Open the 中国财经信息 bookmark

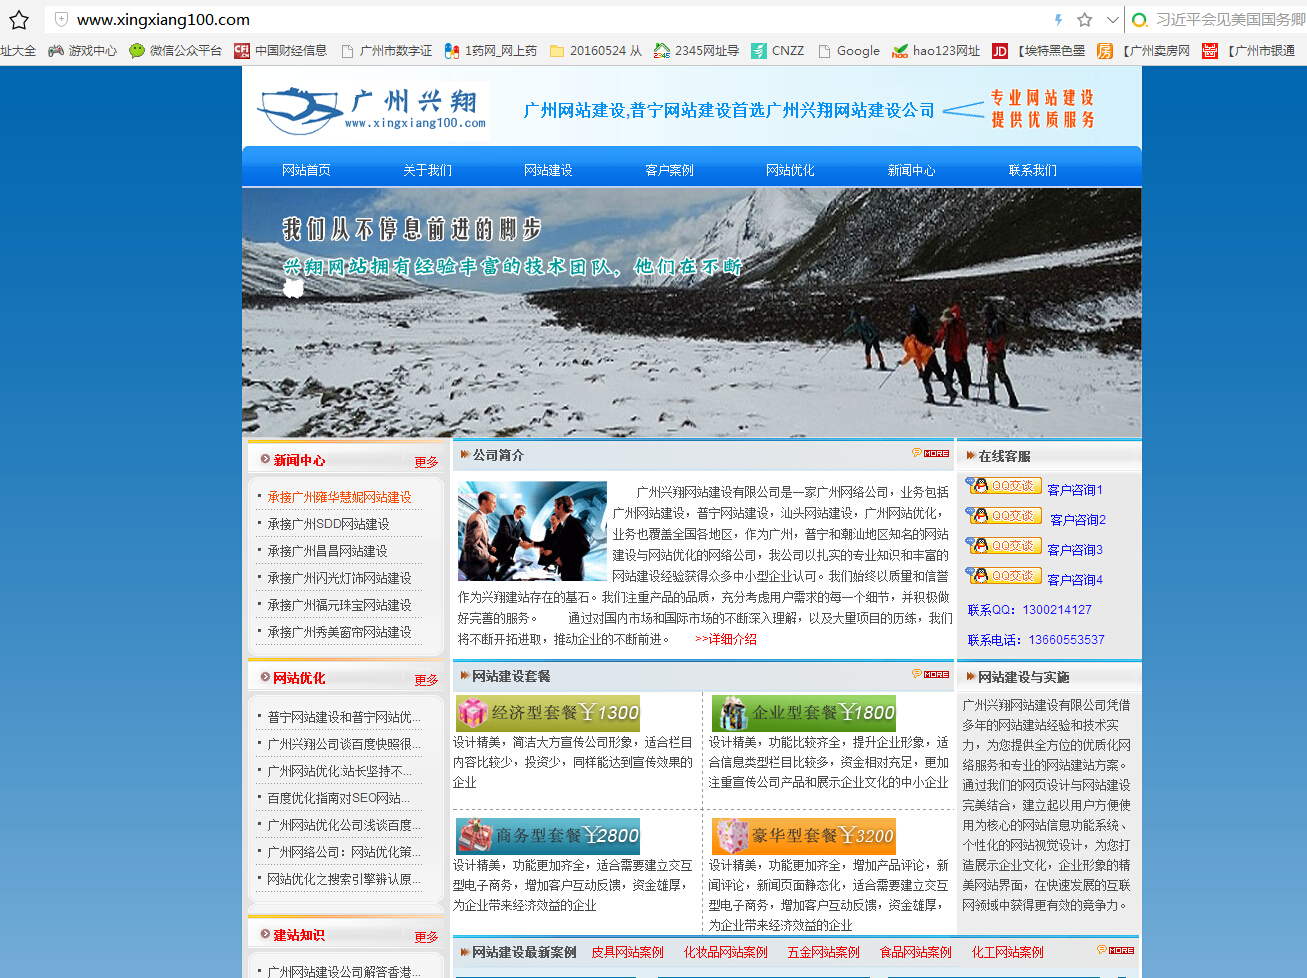[x=280, y=51]
